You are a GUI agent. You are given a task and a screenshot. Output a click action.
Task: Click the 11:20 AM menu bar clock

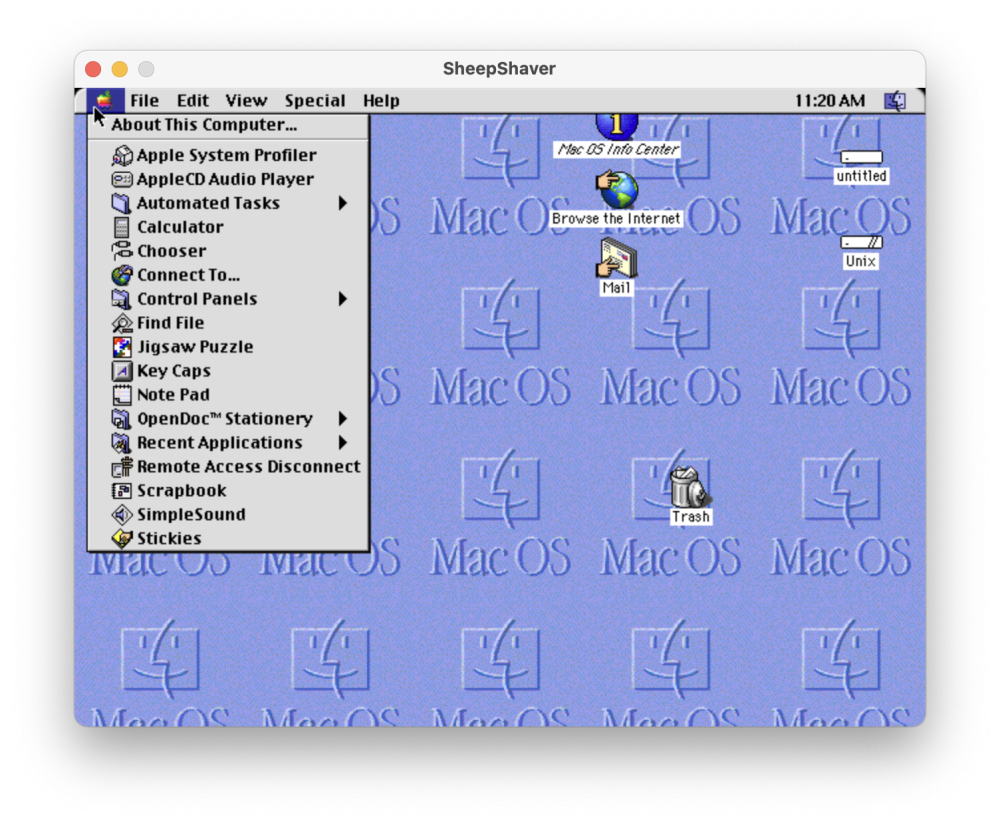(x=830, y=101)
